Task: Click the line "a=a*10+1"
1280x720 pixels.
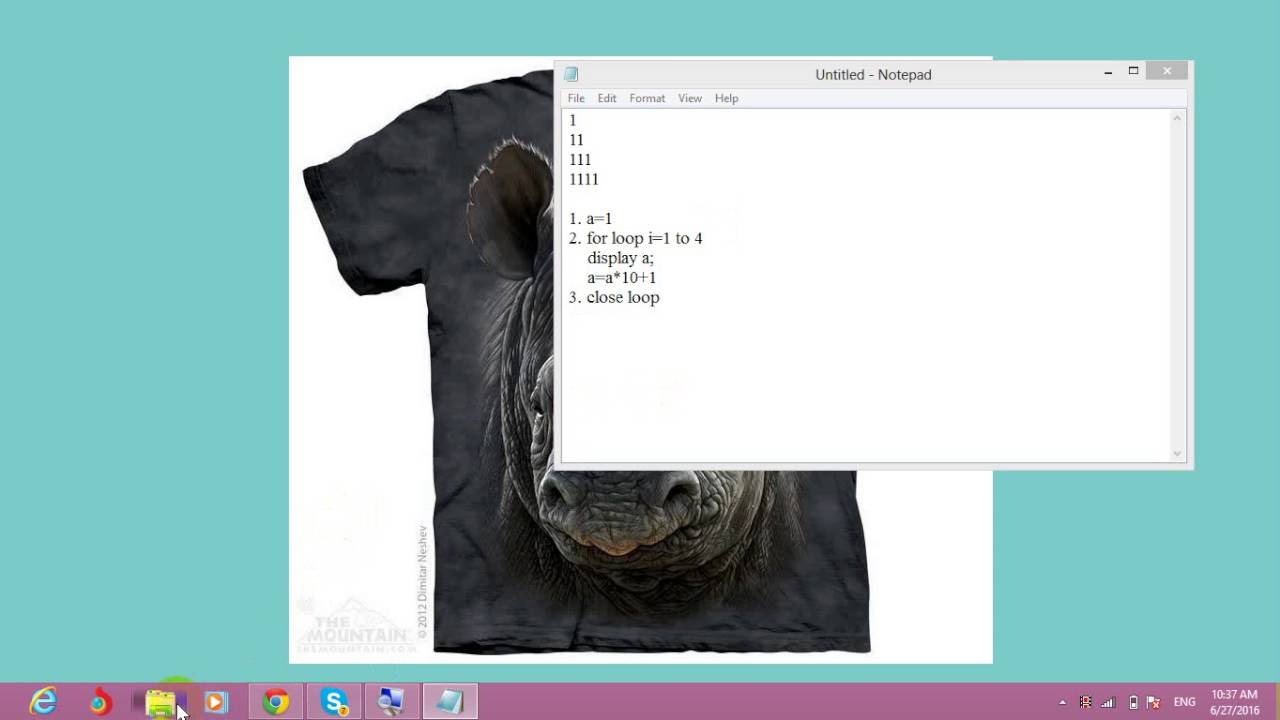Action: (x=621, y=278)
